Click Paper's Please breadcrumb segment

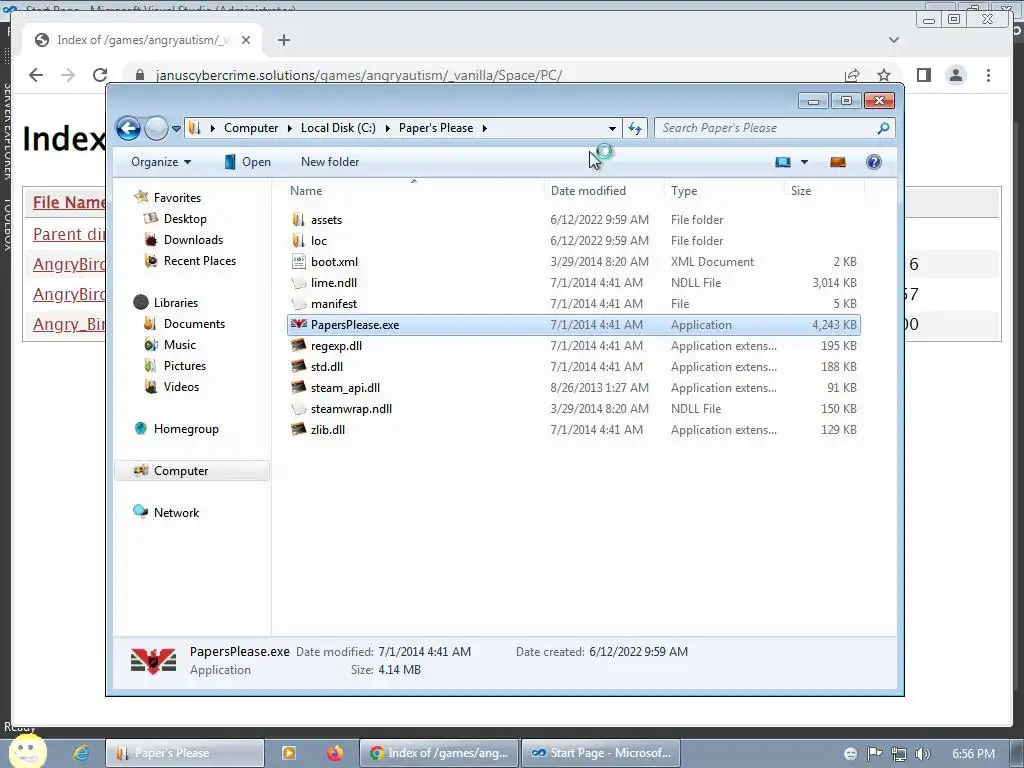click(x=436, y=128)
